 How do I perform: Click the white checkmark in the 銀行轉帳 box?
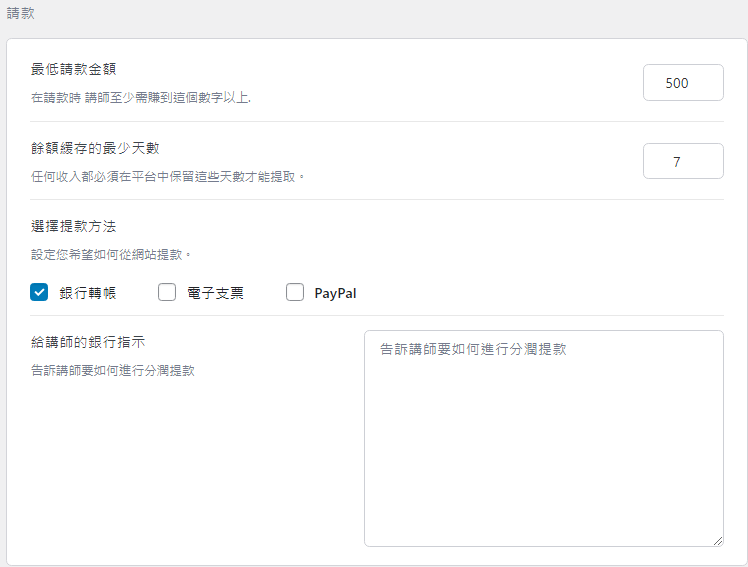click(x=39, y=292)
